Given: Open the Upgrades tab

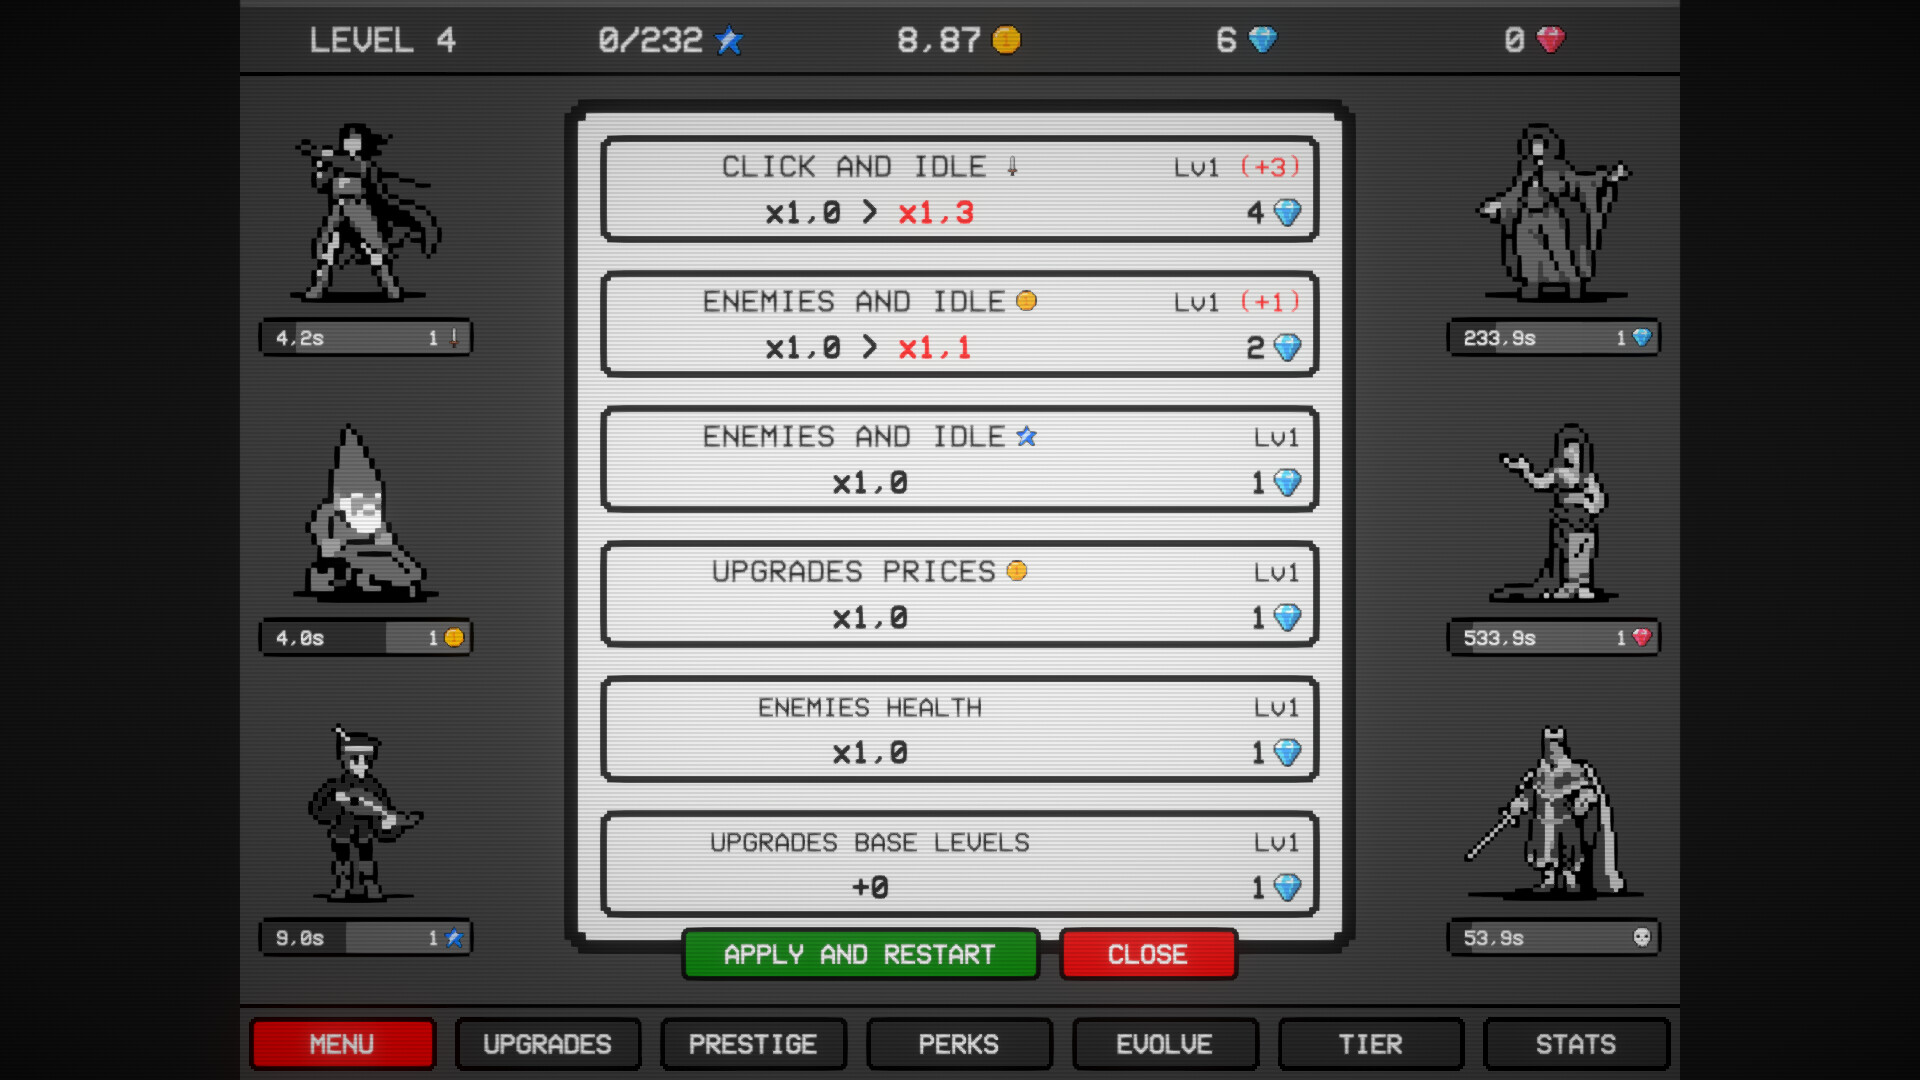Looking at the screenshot, I should [548, 1044].
